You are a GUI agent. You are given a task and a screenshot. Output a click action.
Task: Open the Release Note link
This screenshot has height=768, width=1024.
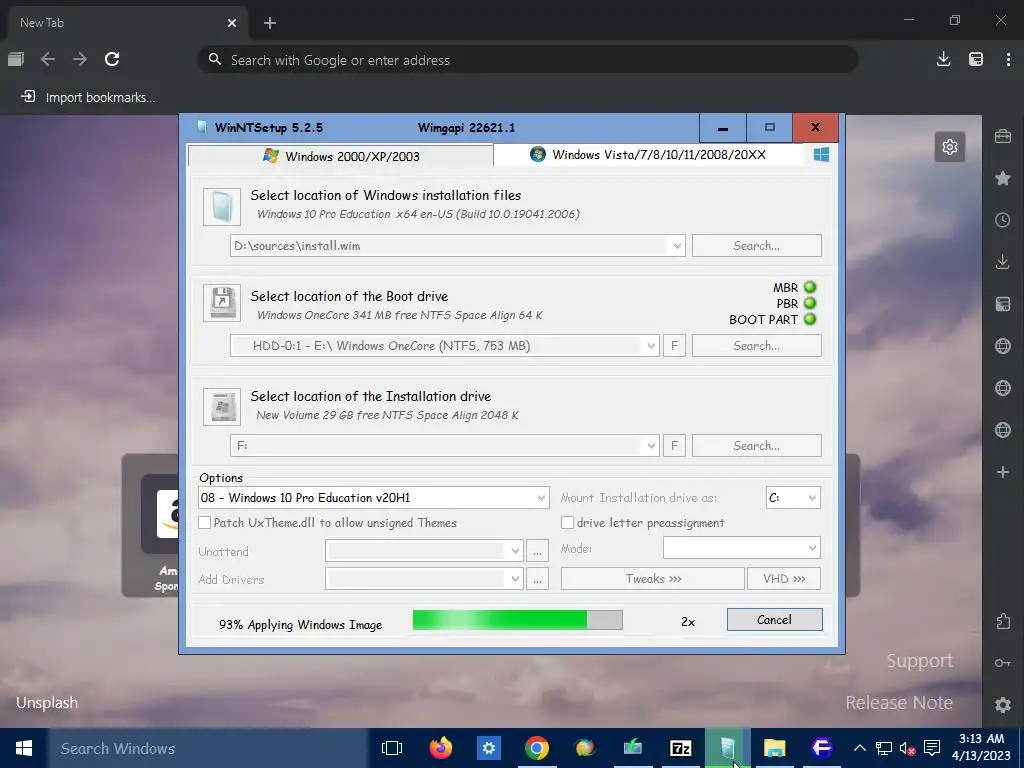pos(899,703)
